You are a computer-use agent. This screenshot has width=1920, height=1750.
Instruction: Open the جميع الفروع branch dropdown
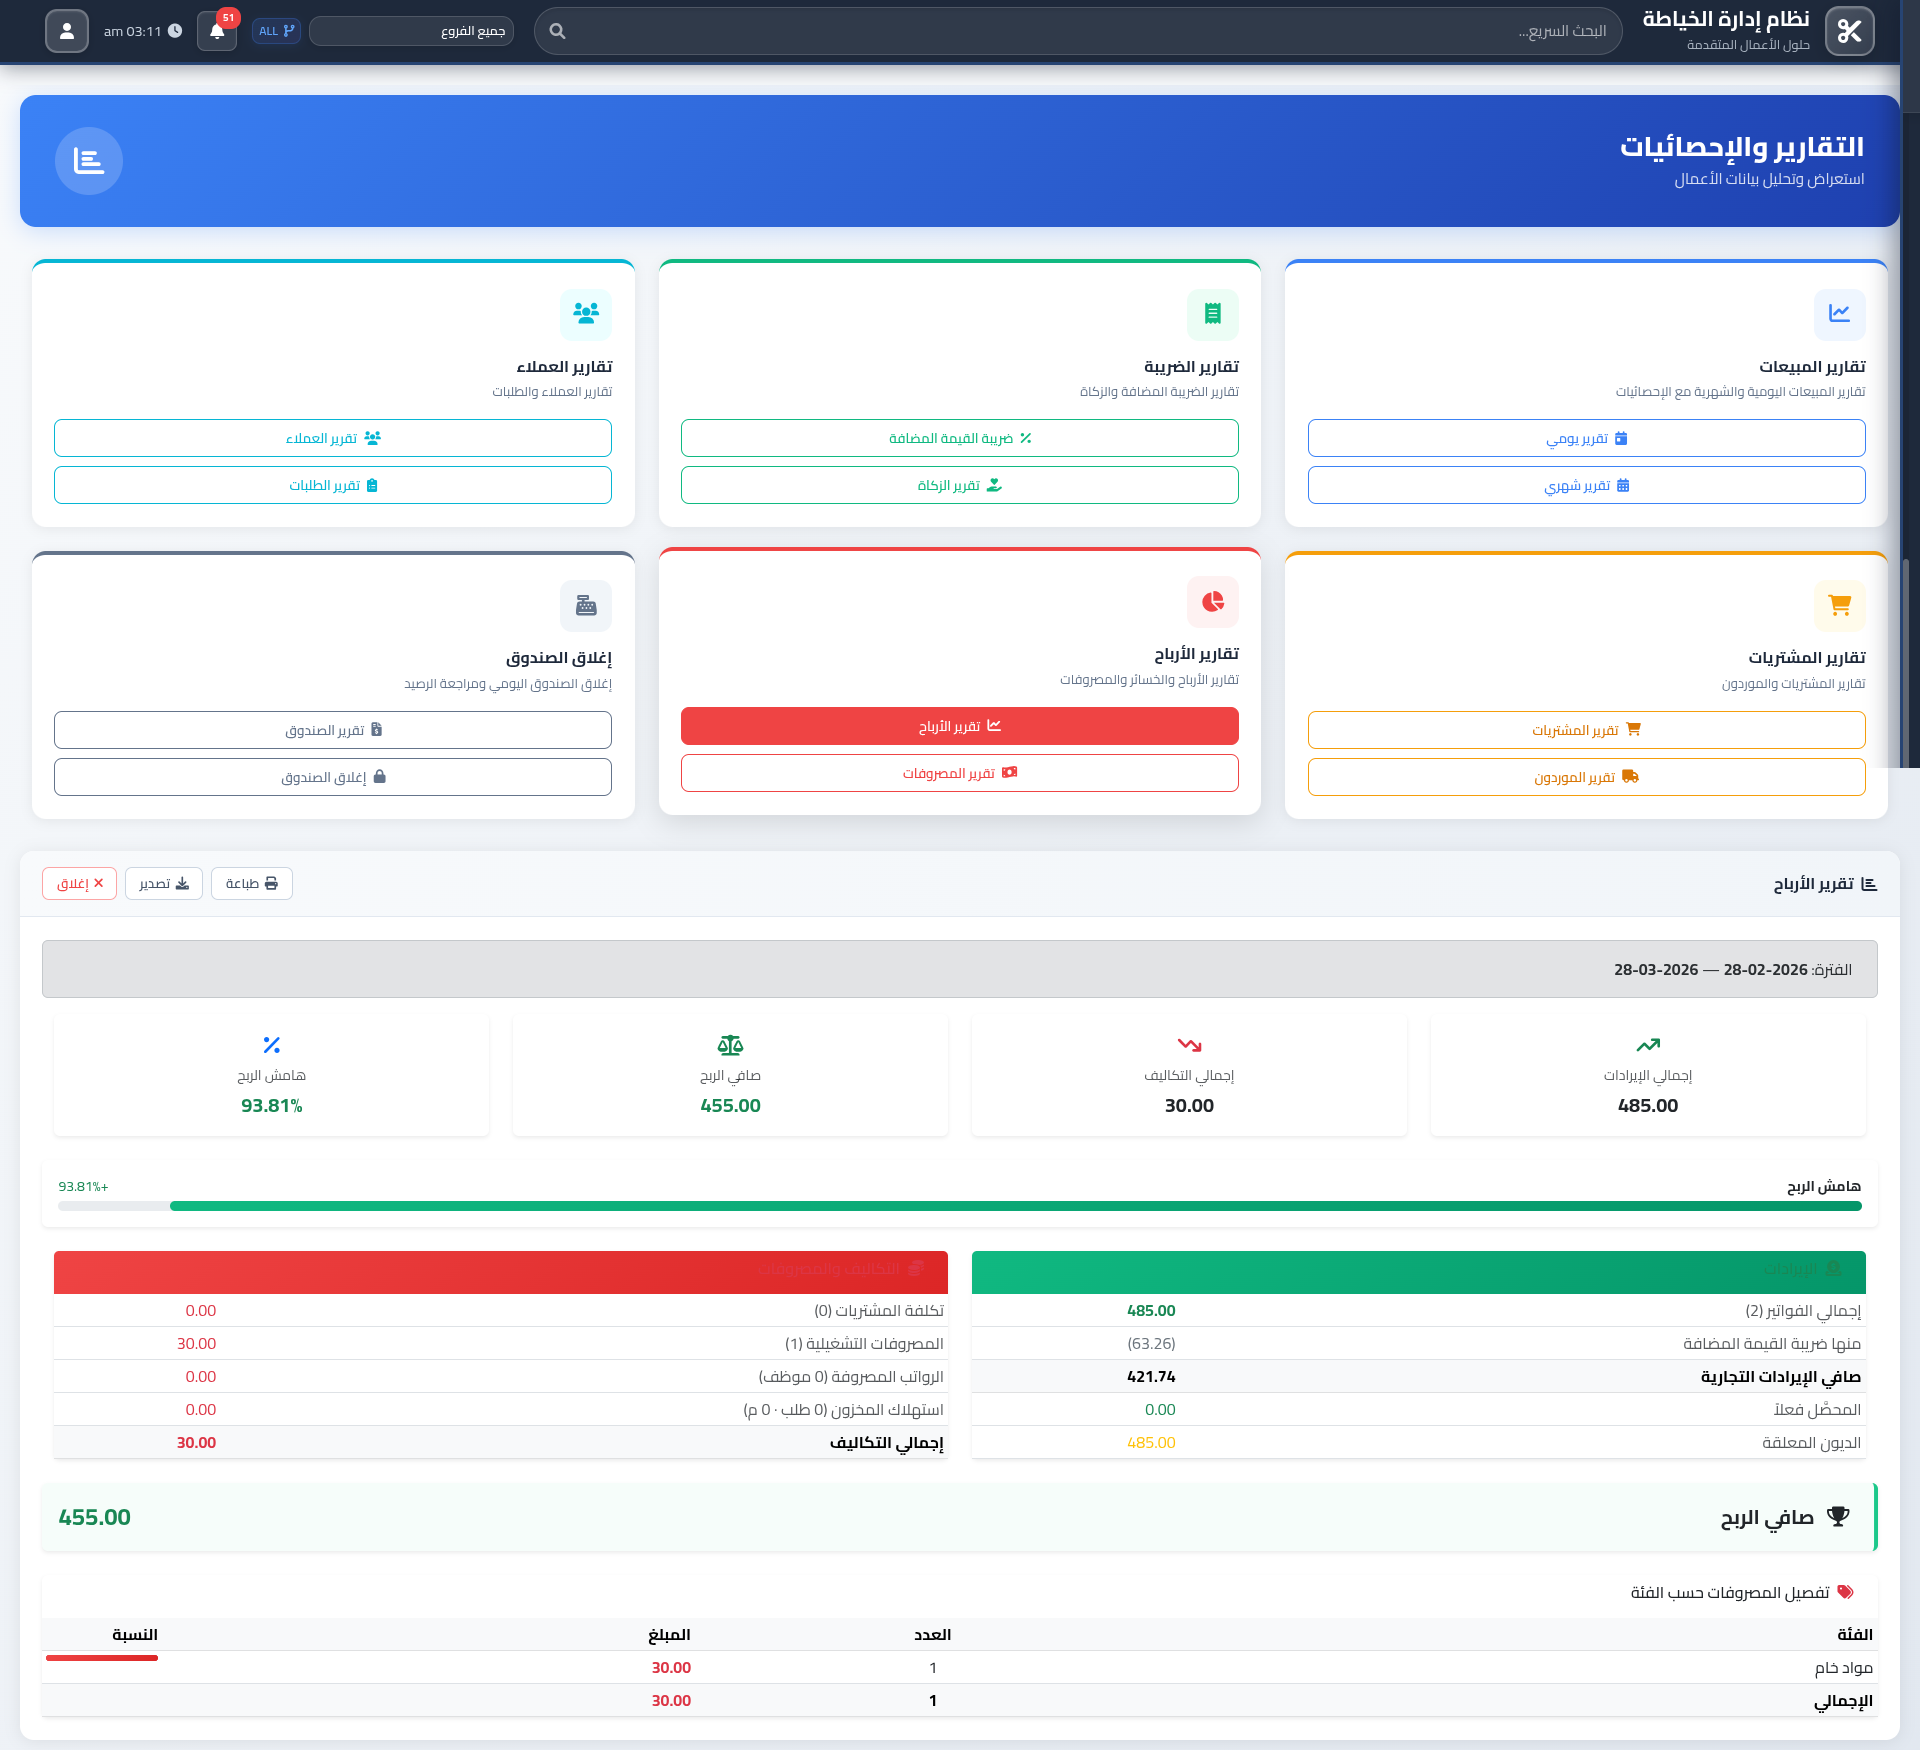click(411, 31)
